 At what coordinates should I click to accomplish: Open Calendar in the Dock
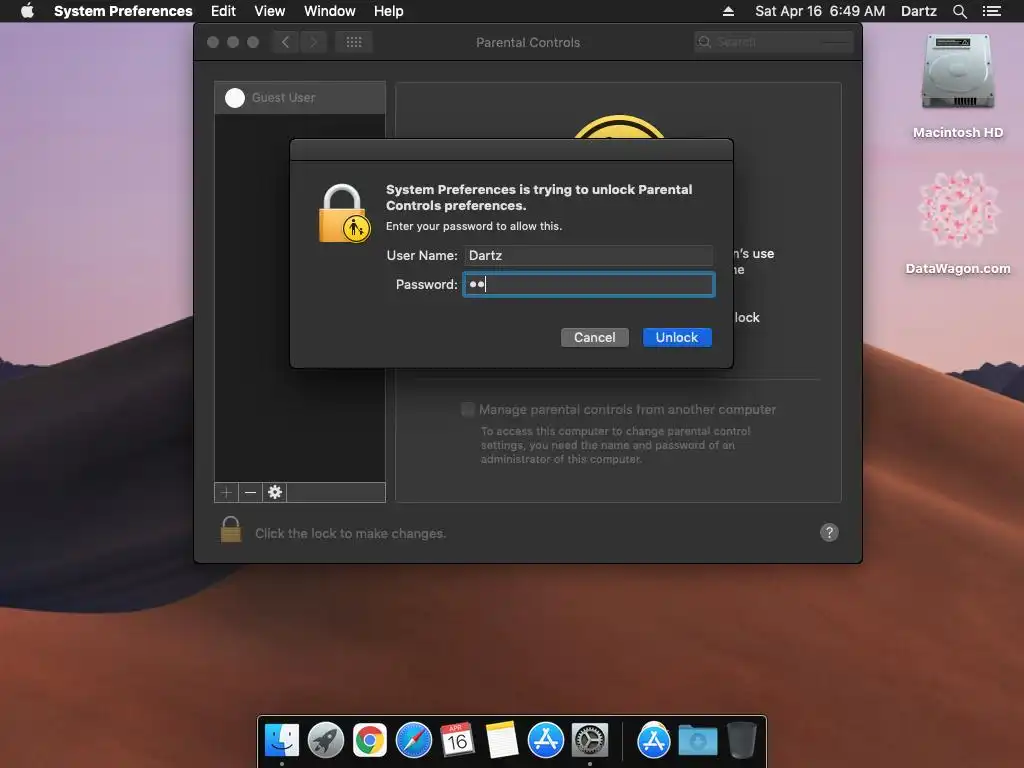pyautogui.click(x=457, y=741)
